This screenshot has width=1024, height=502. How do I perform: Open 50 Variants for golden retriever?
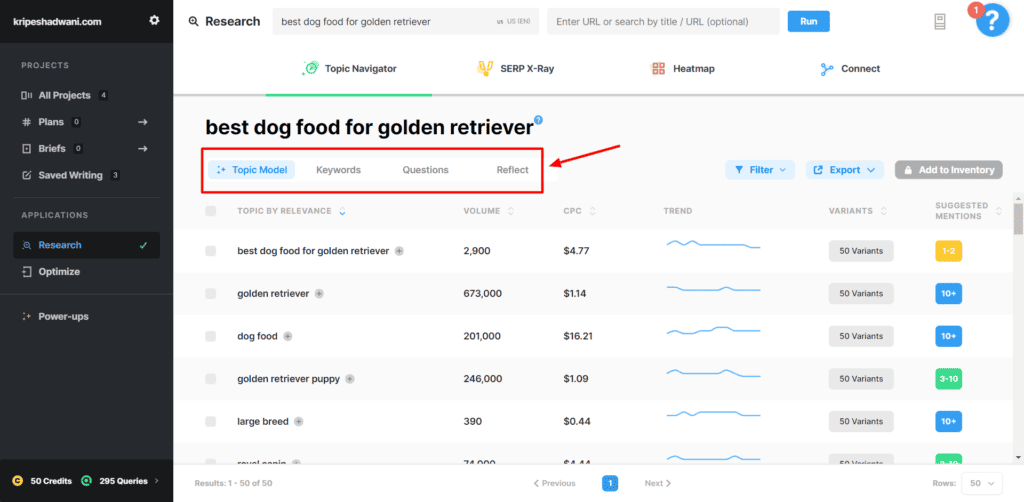pyautogui.click(x=861, y=294)
